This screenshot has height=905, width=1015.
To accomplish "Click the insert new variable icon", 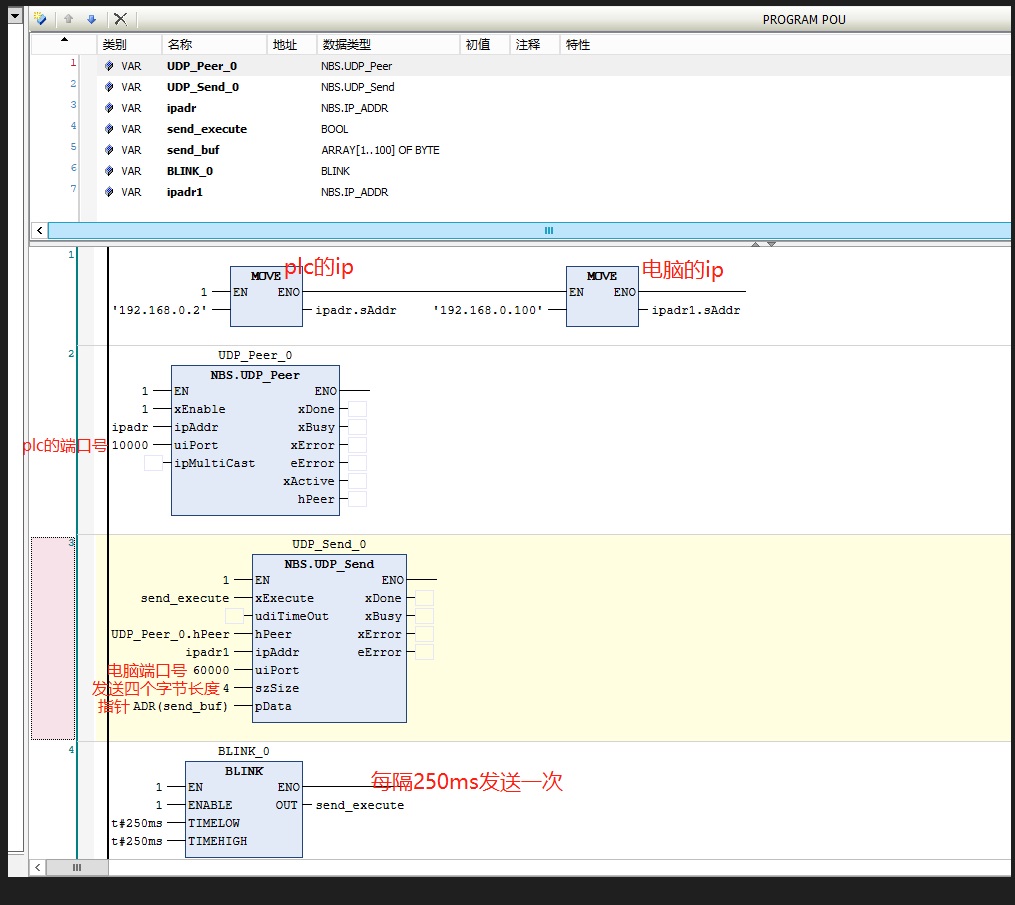I will click(40, 19).
